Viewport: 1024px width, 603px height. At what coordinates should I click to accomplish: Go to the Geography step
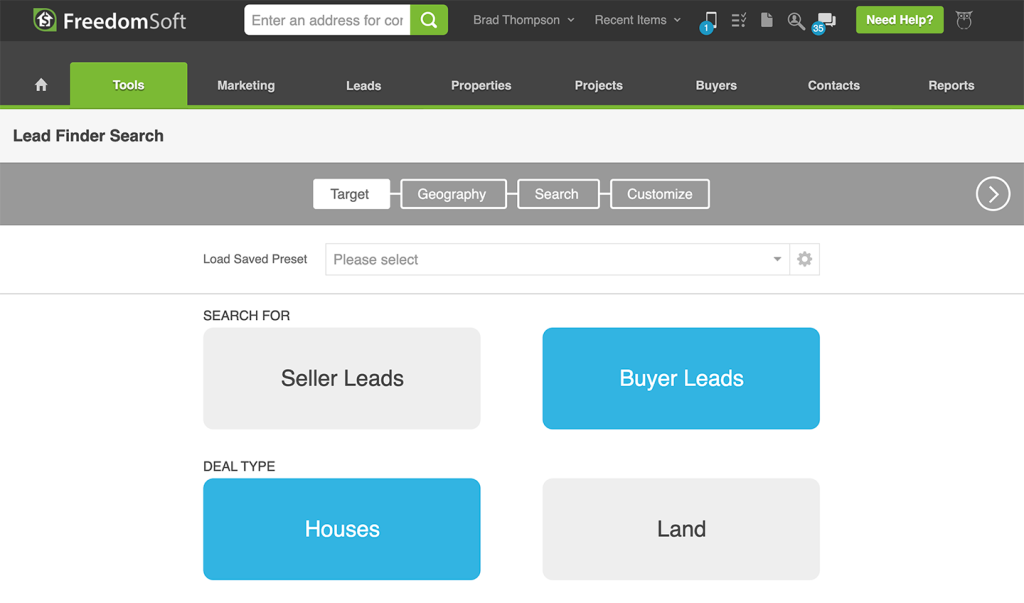point(452,194)
